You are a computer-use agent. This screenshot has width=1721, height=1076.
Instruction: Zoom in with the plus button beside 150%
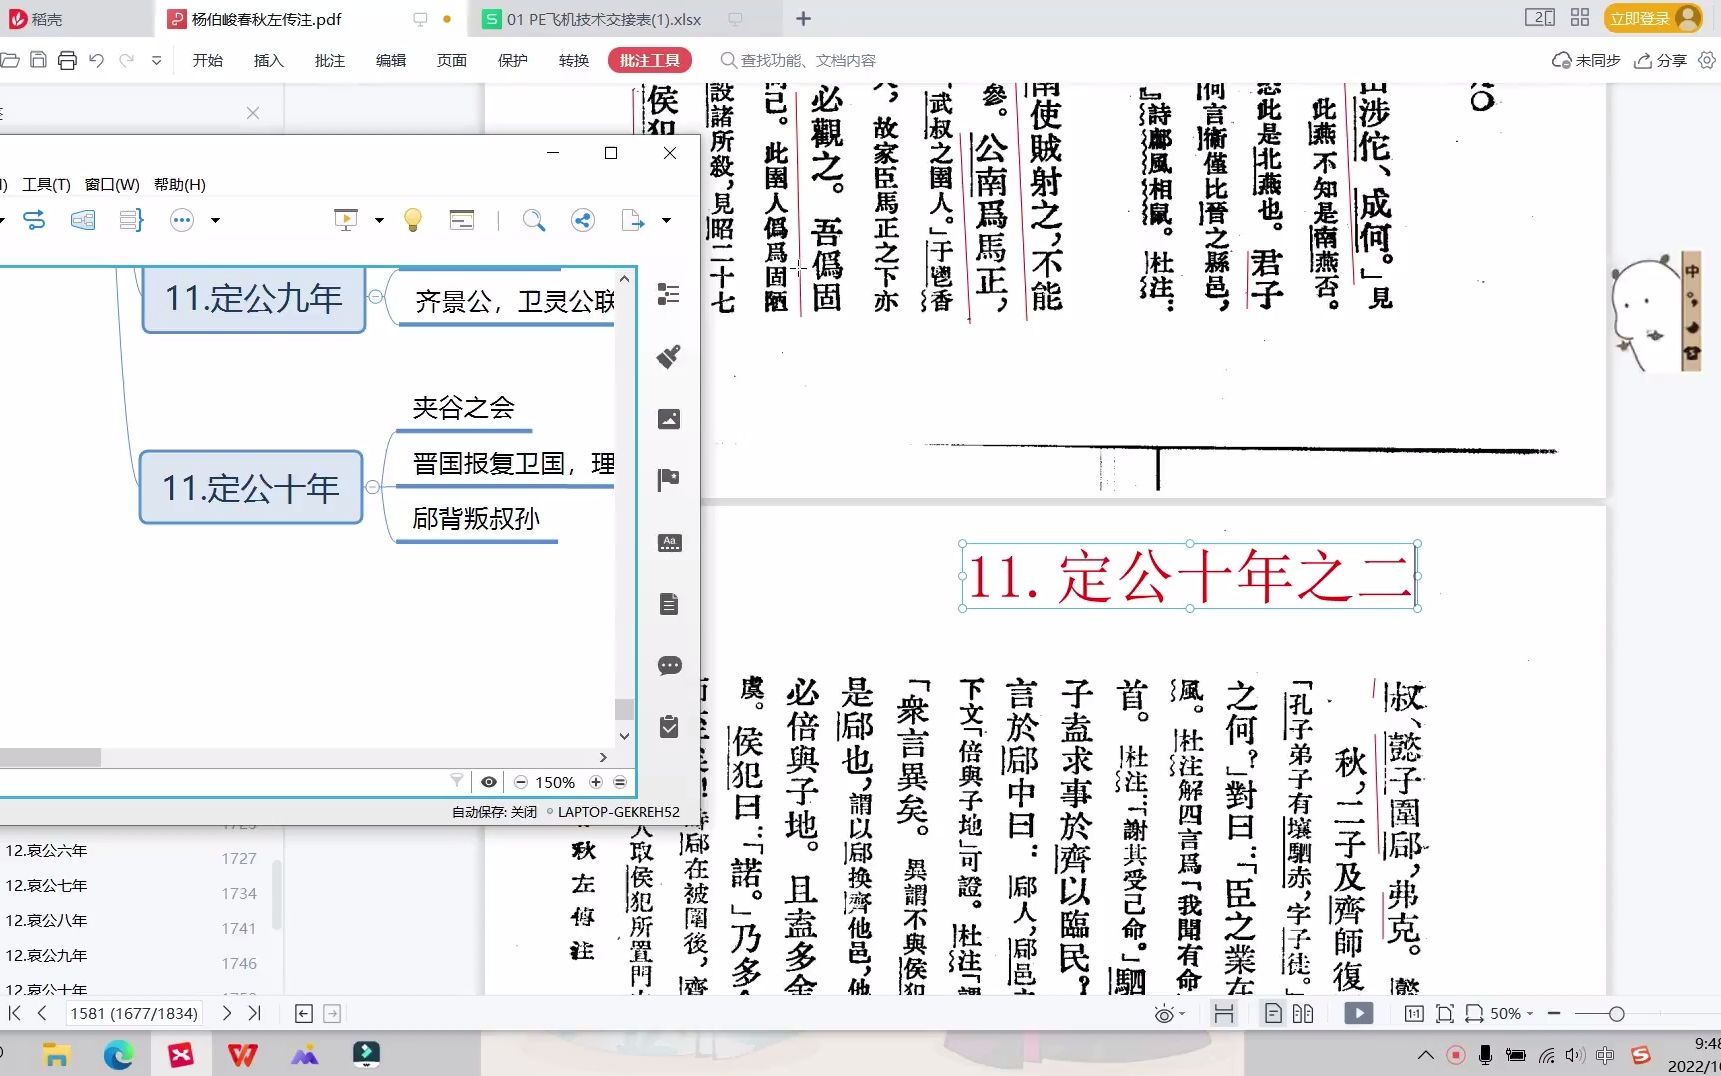[x=596, y=782]
